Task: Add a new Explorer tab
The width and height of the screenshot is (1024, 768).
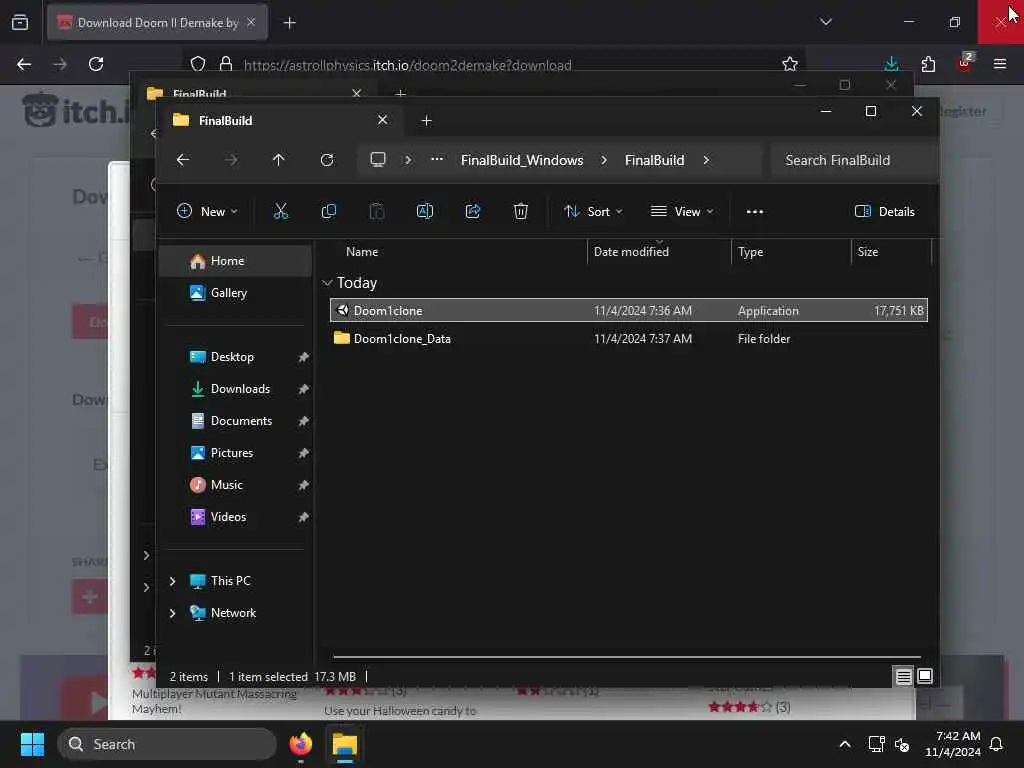Action: pos(426,121)
